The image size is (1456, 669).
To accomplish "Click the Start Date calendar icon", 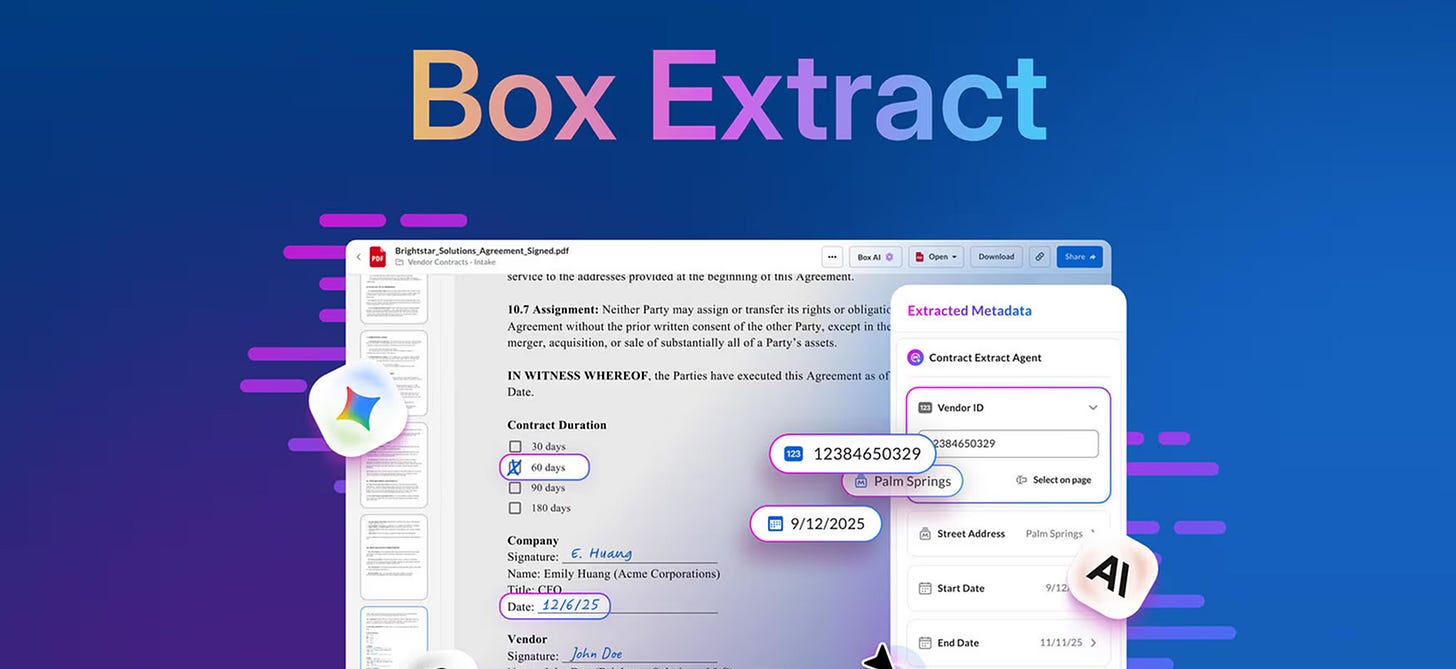I will tap(925, 588).
